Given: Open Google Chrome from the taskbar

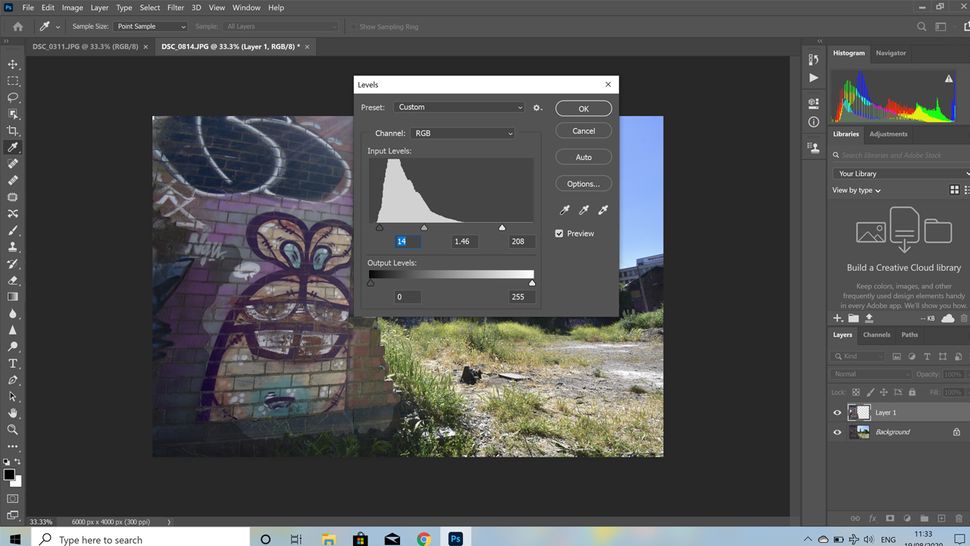Looking at the screenshot, I should click(424, 539).
